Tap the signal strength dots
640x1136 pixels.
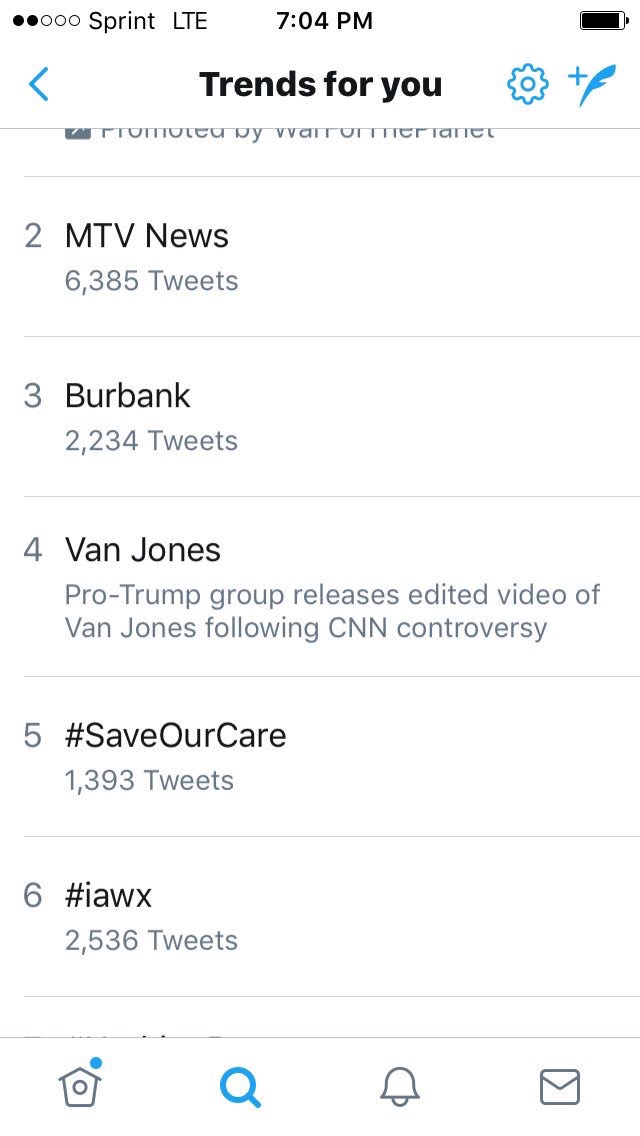pyautogui.click(x=45, y=21)
